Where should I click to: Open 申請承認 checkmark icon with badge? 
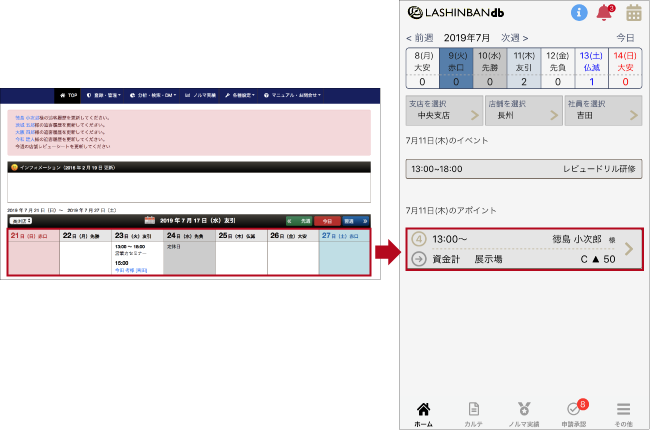(x=574, y=412)
